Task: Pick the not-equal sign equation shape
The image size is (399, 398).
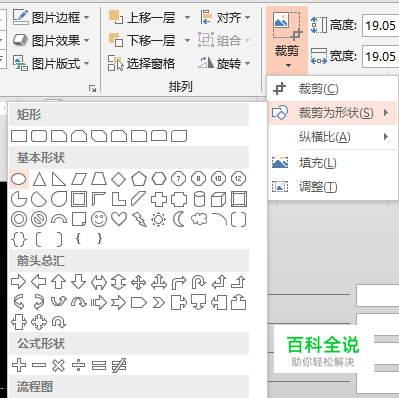Action: point(119,365)
